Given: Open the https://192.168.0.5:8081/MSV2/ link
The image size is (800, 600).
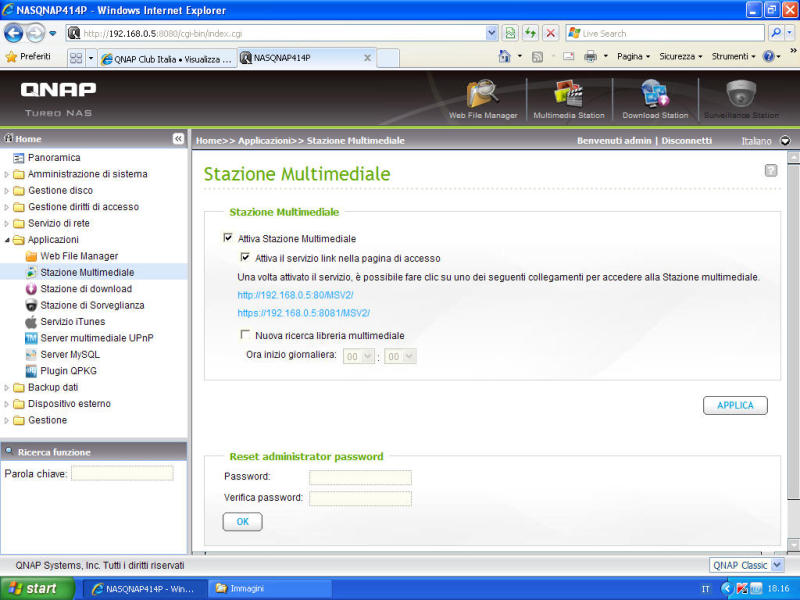Looking at the screenshot, I should pos(304,313).
